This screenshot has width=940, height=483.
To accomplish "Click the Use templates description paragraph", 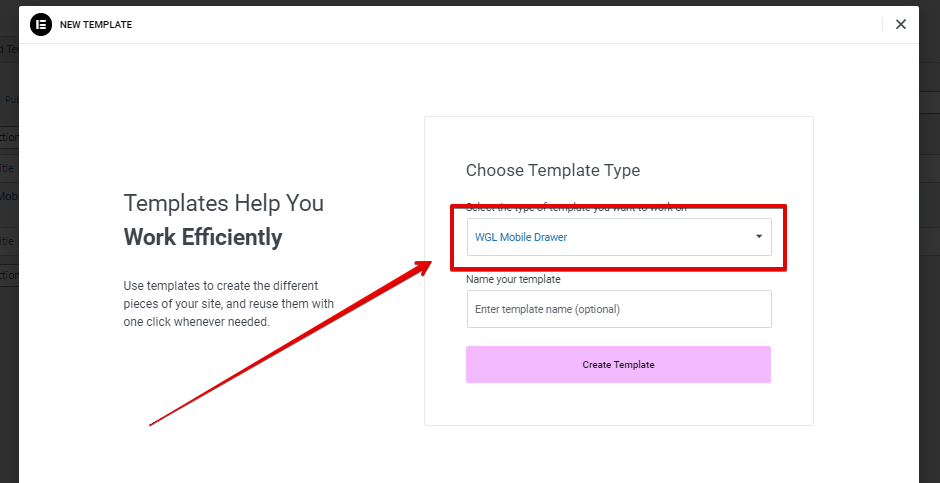I will point(228,304).
